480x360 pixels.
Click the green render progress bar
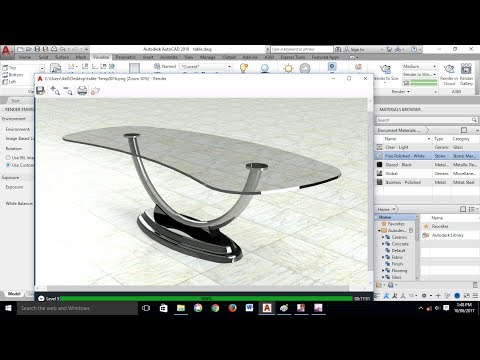click(x=206, y=299)
